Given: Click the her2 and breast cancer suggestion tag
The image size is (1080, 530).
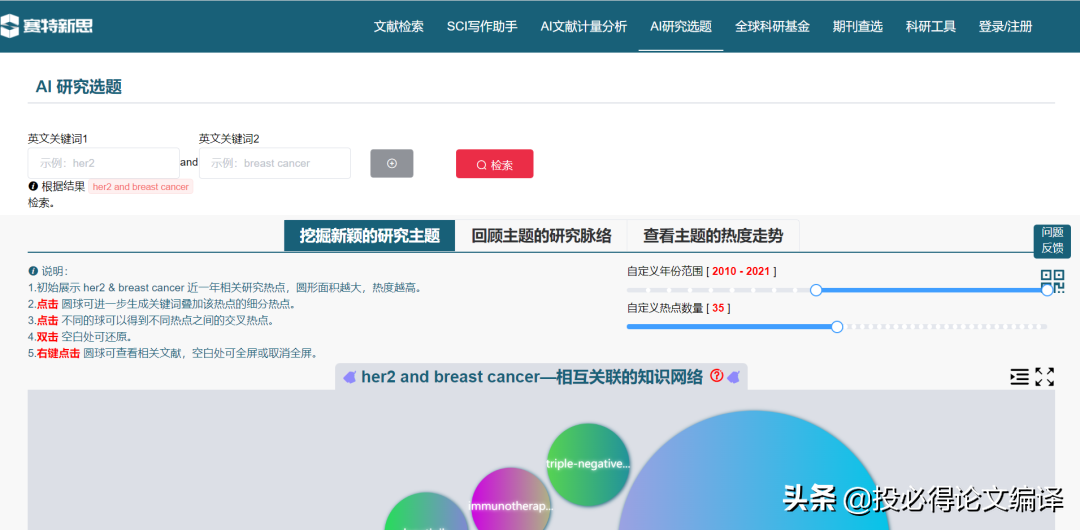Looking at the screenshot, I should point(141,187).
